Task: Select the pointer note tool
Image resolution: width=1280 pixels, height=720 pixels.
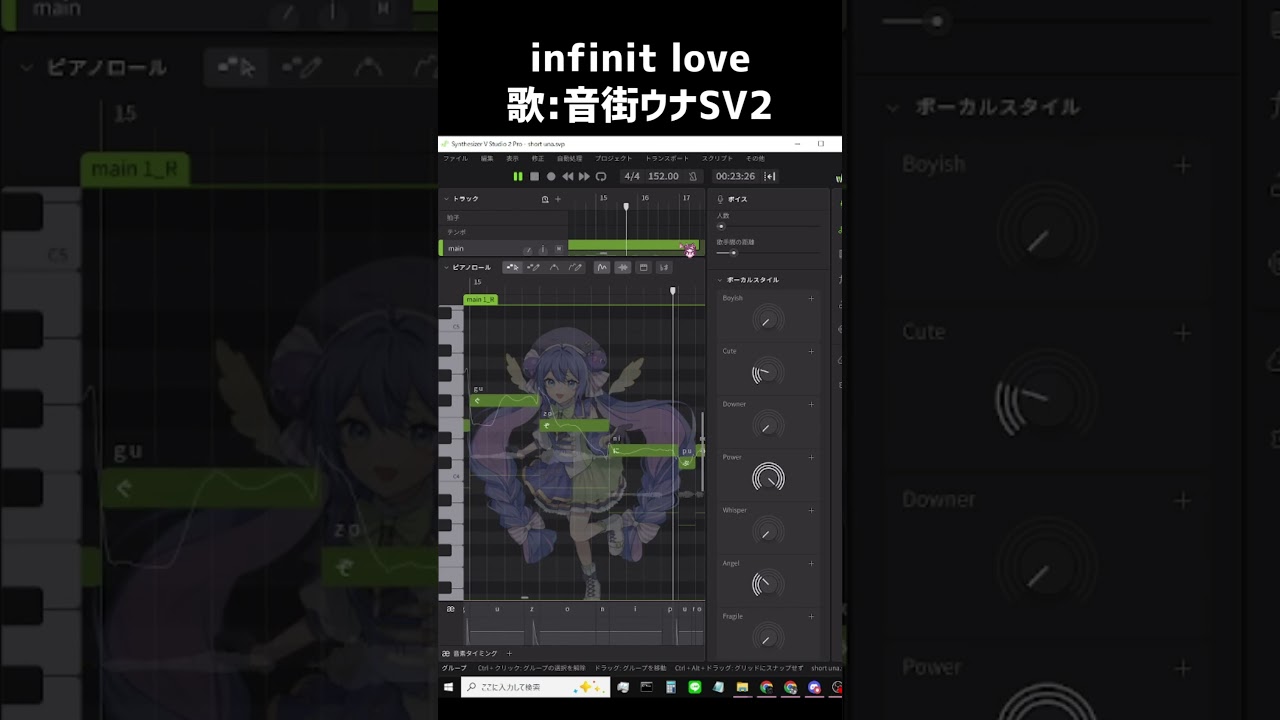Action: coord(512,267)
